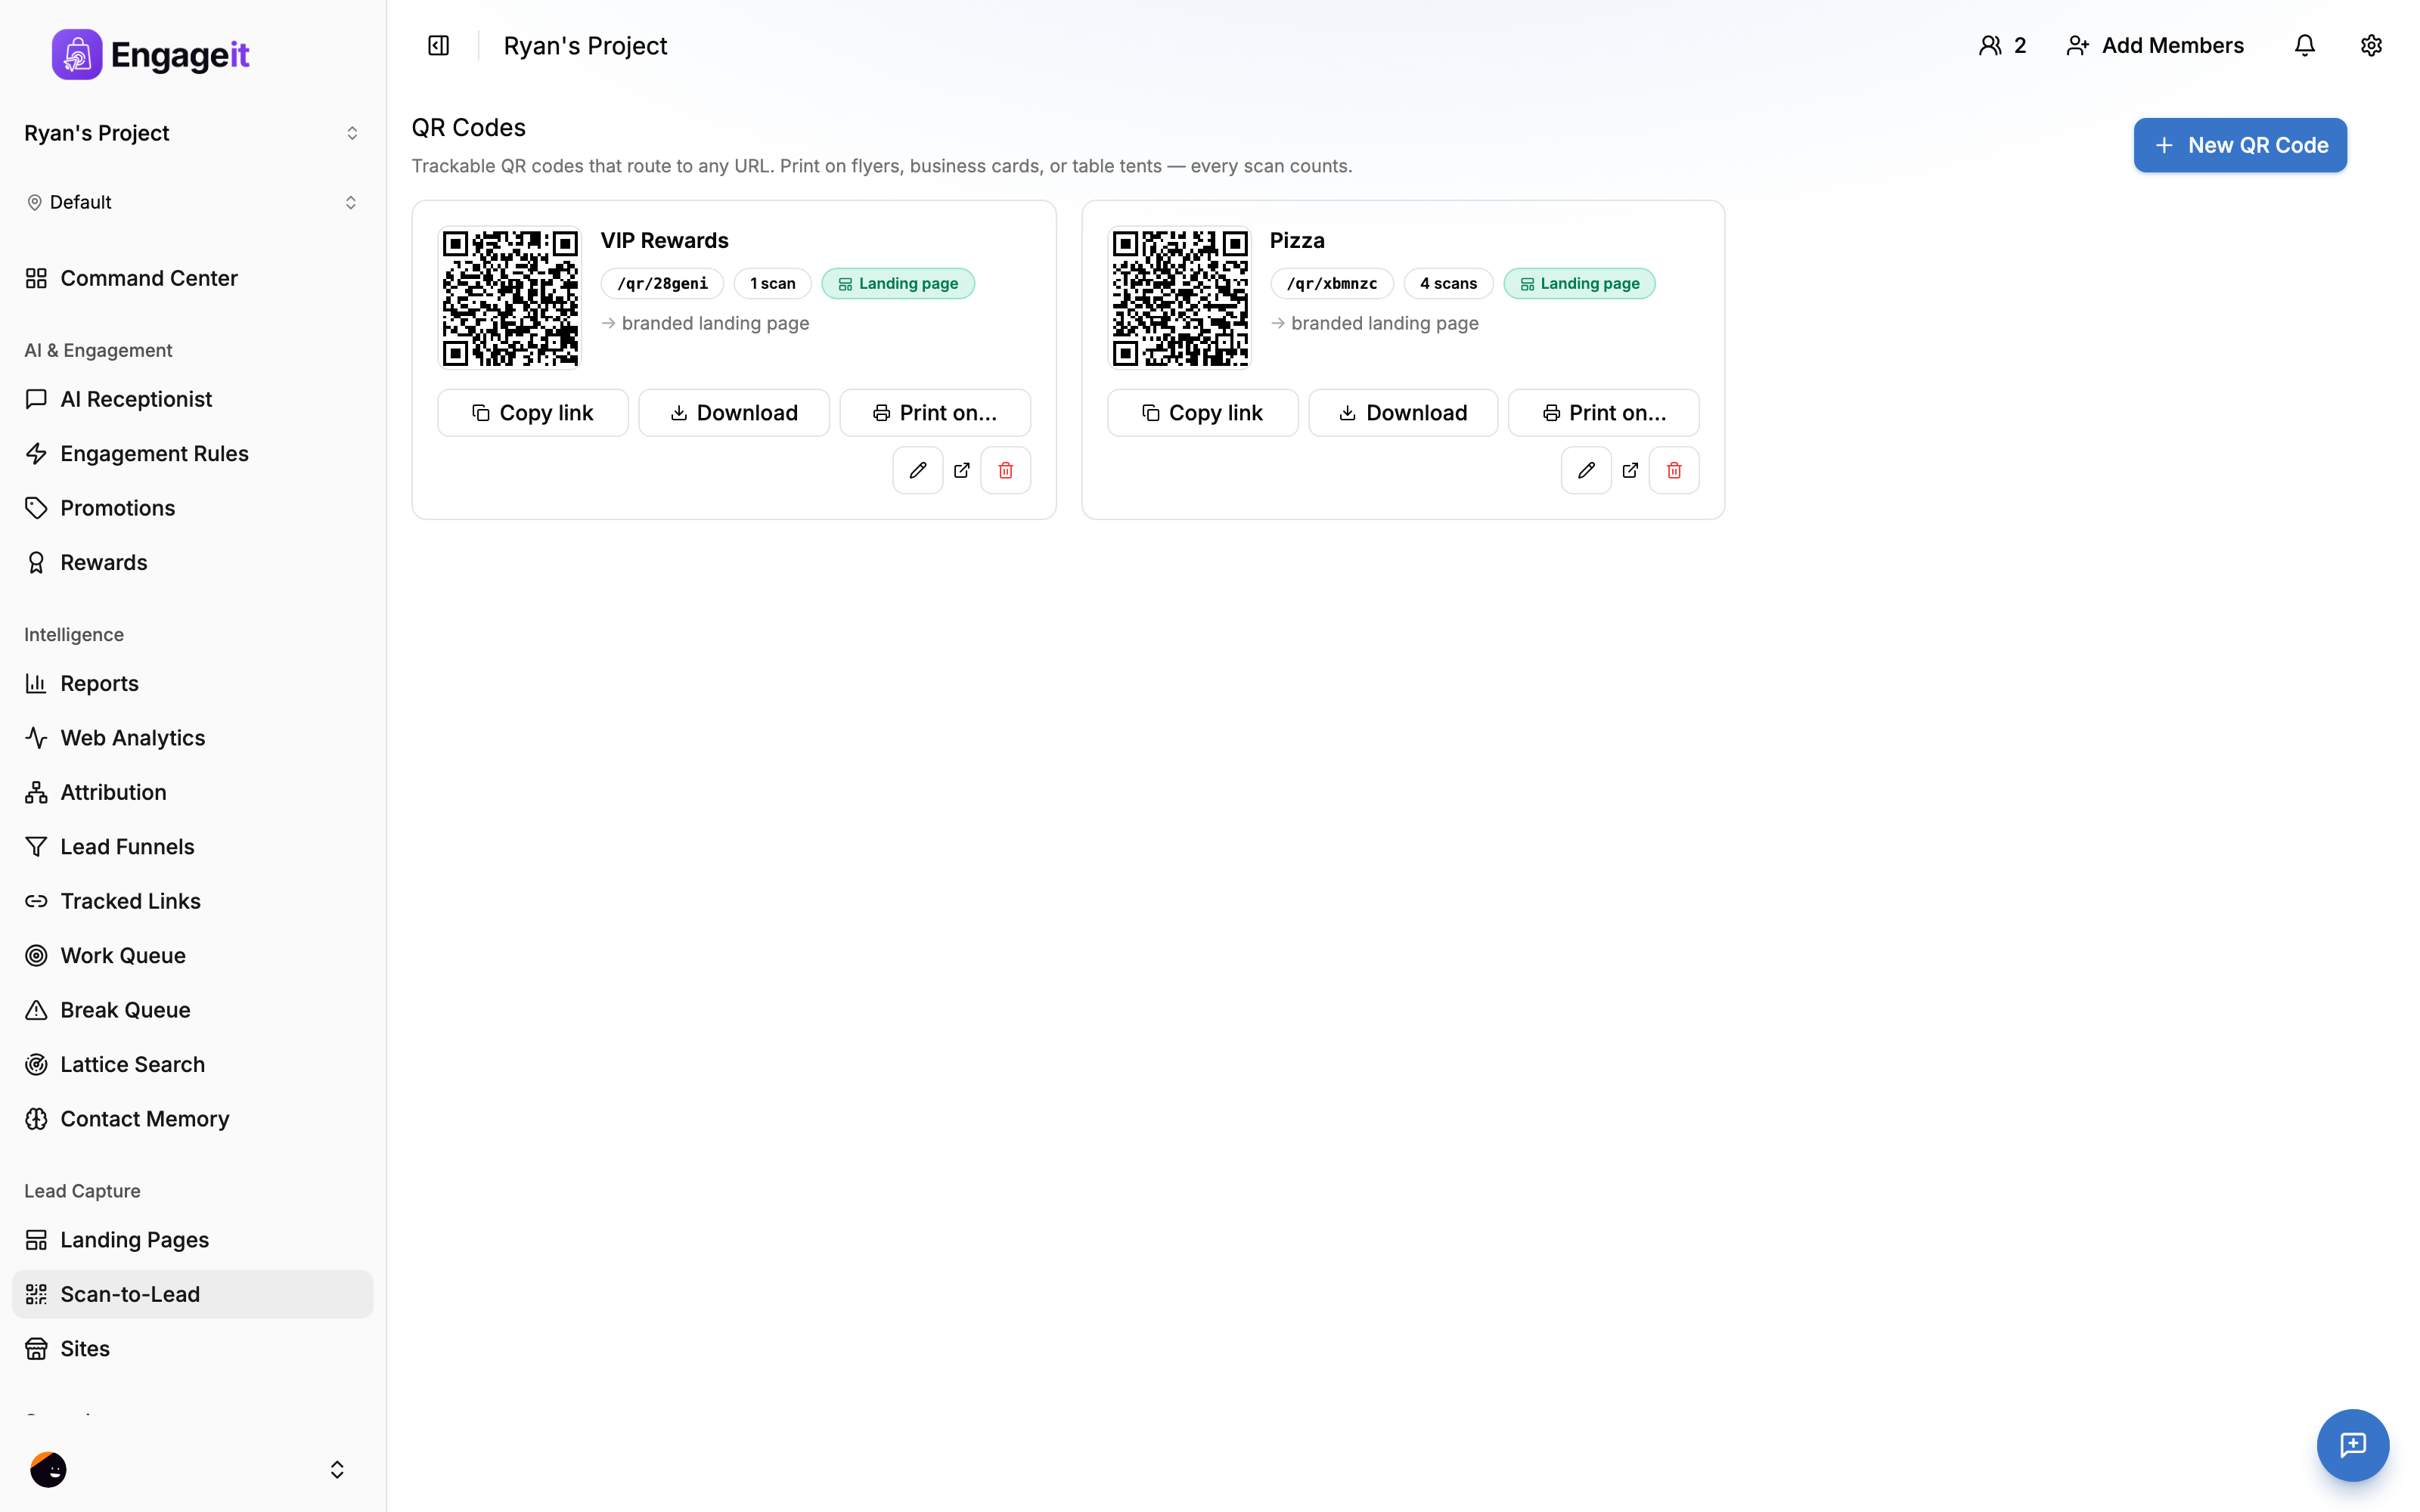
Task: Click the VIP Rewards QR code image
Action: pyautogui.click(x=510, y=298)
